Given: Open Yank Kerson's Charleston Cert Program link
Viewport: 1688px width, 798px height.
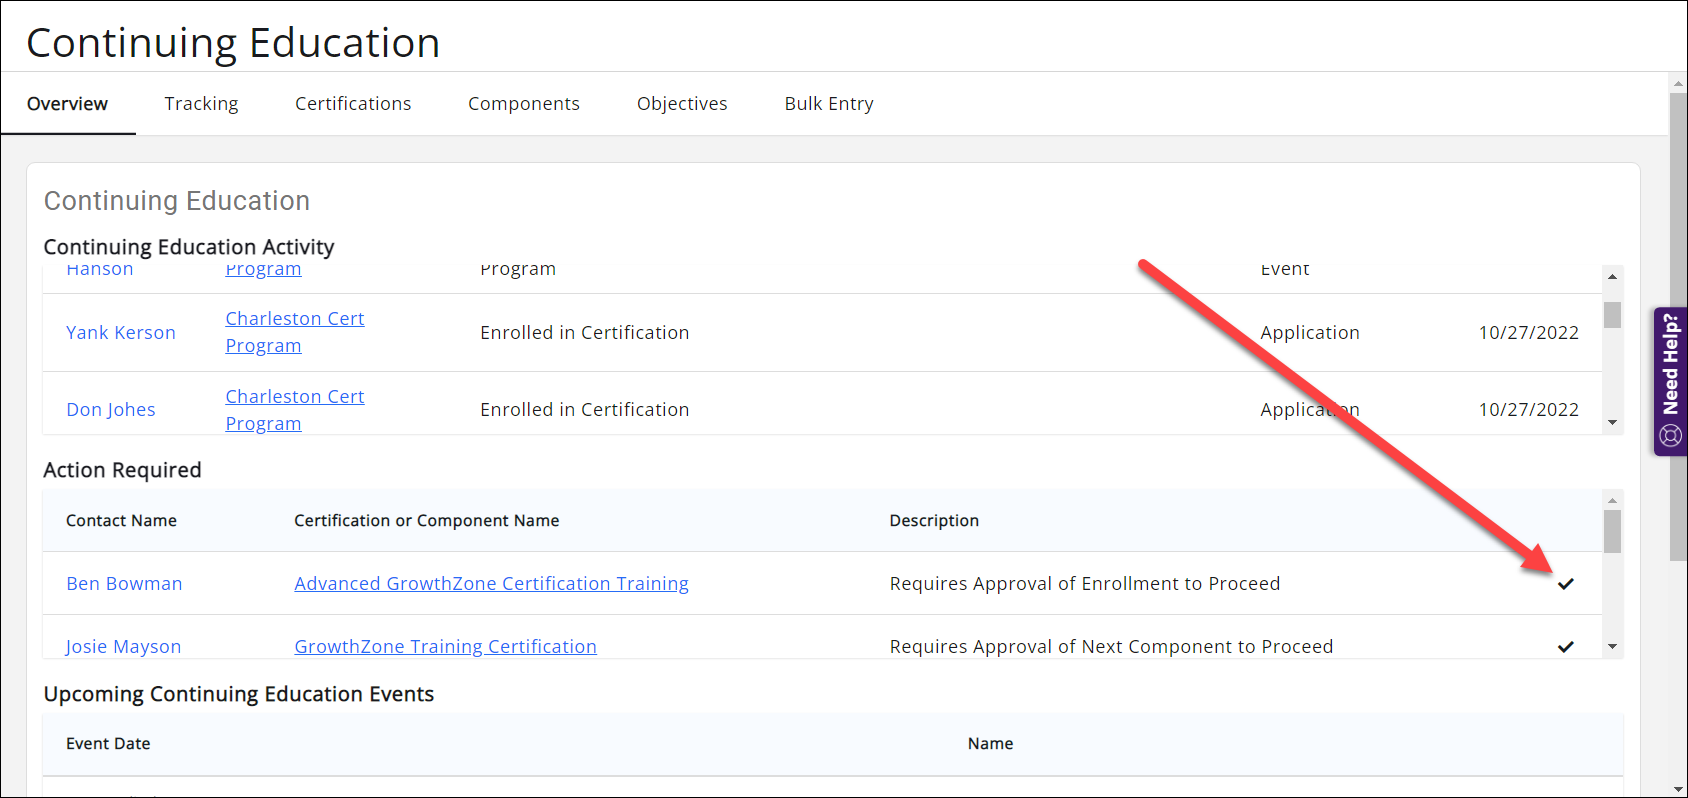Looking at the screenshot, I should pyautogui.click(x=294, y=319).
